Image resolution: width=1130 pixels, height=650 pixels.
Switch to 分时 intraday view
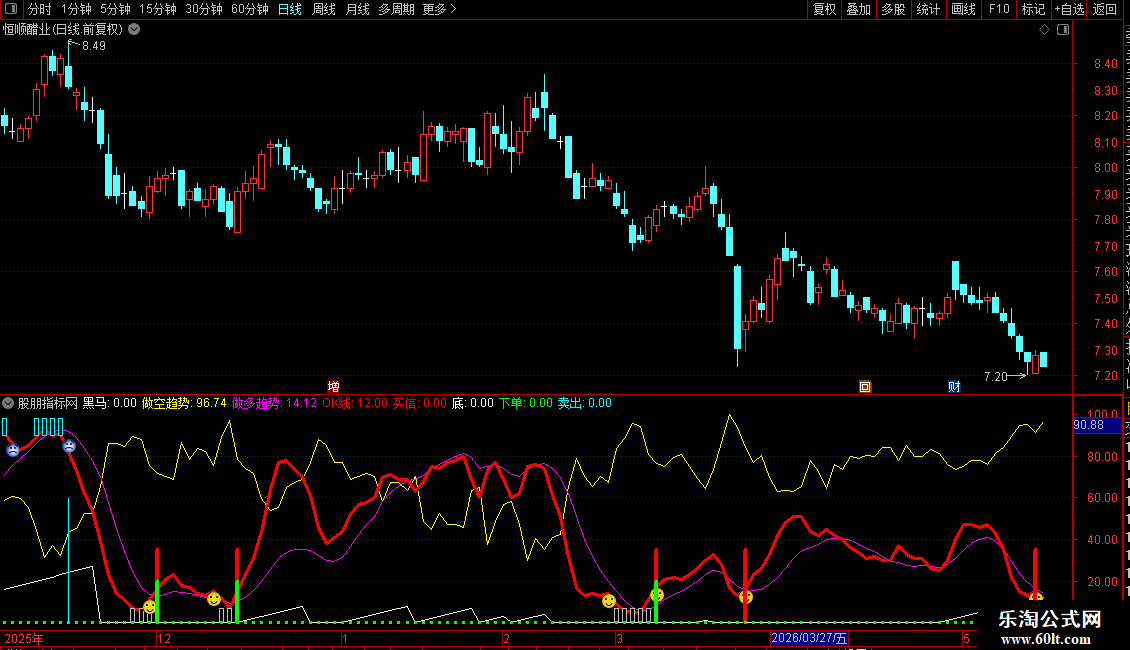pos(40,9)
